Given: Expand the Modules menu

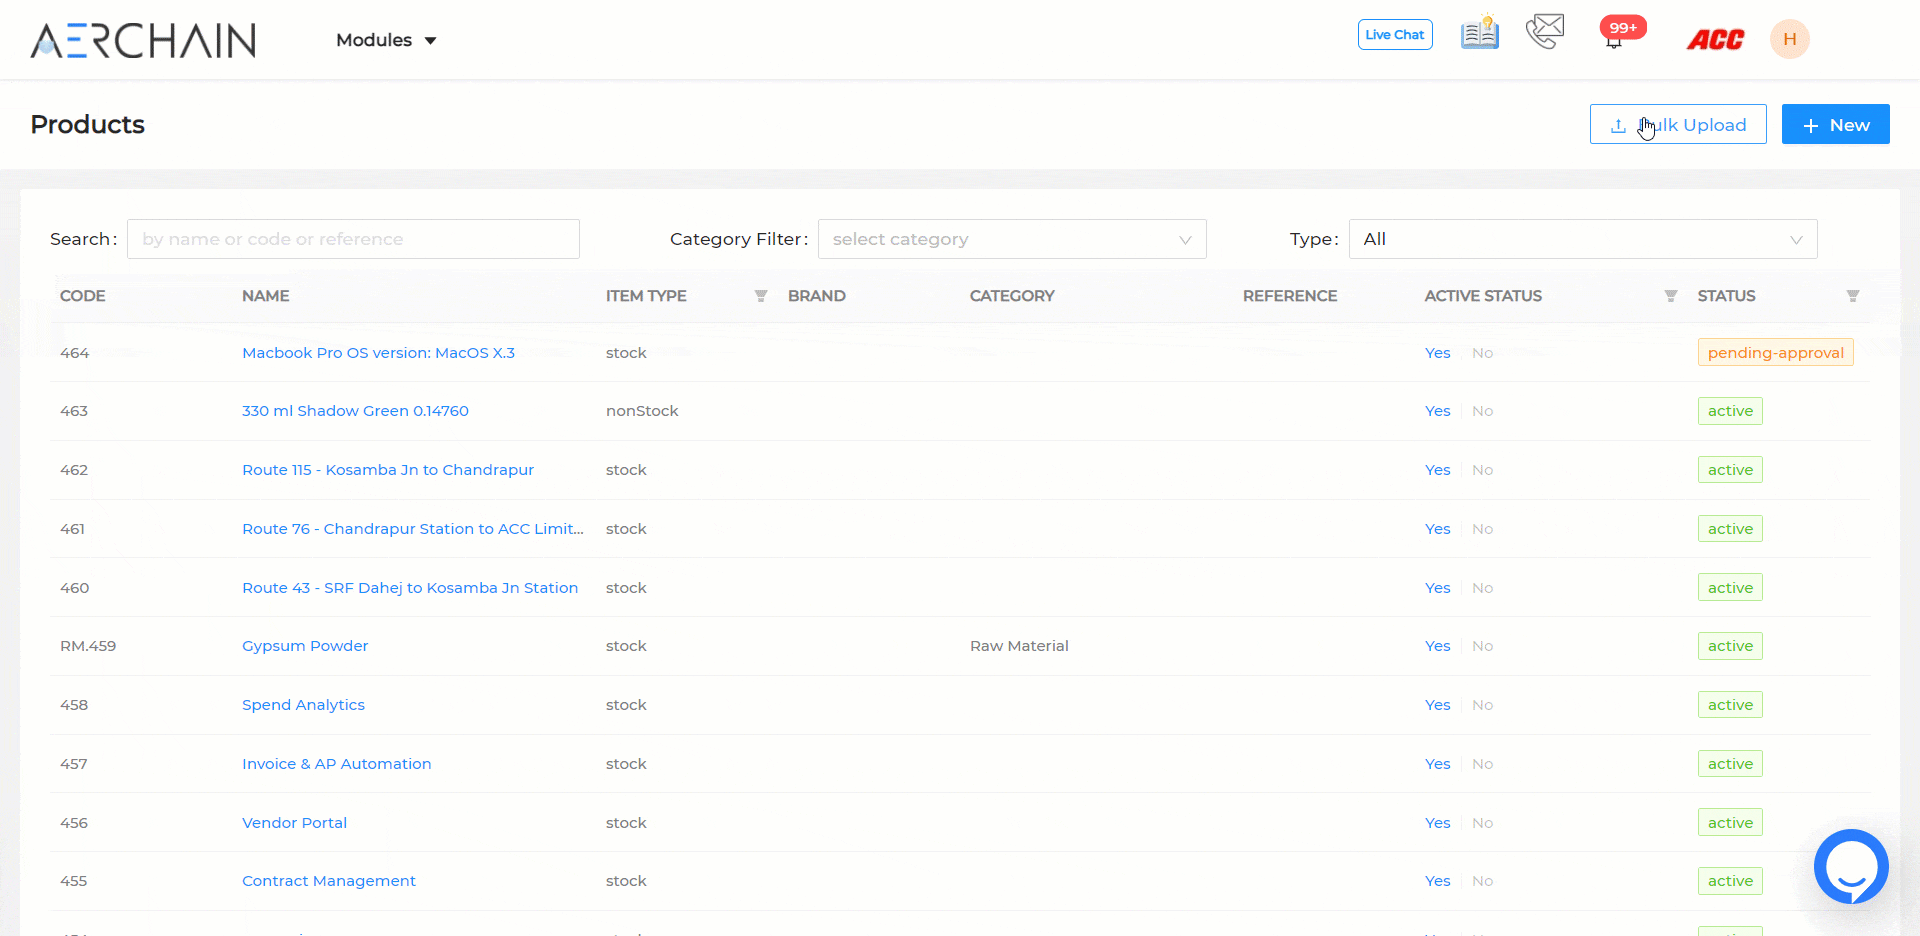Looking at the screenshot, I should (386, 40).
